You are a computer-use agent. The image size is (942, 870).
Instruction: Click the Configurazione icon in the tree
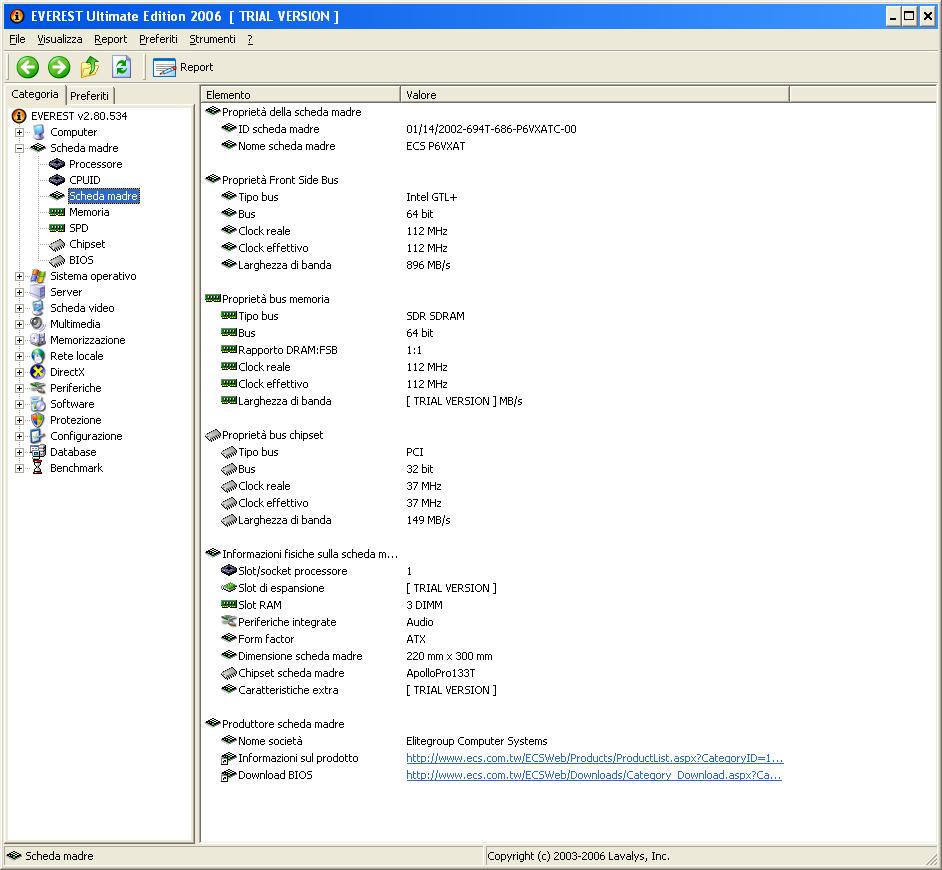pyautogui.click(x=38, y=436)
